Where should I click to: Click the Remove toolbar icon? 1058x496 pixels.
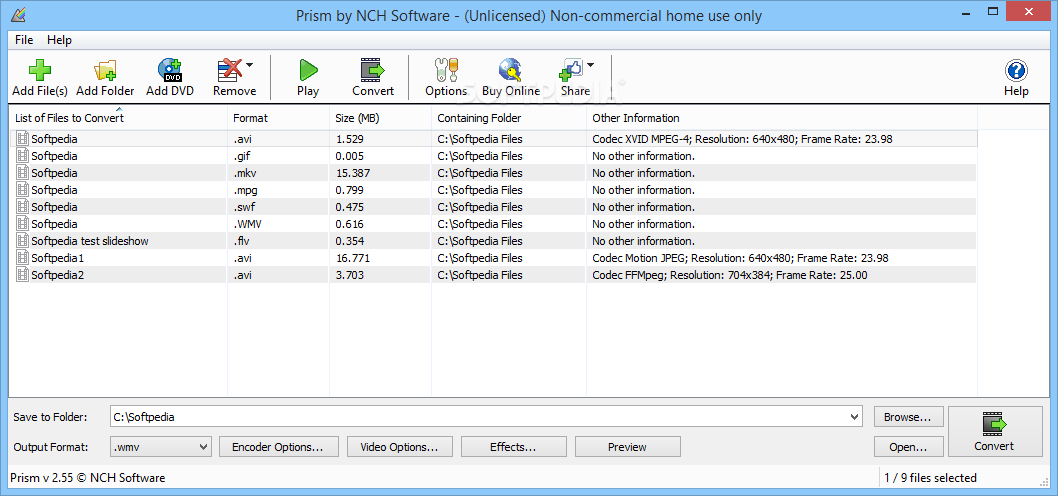[x=229, y=70]
